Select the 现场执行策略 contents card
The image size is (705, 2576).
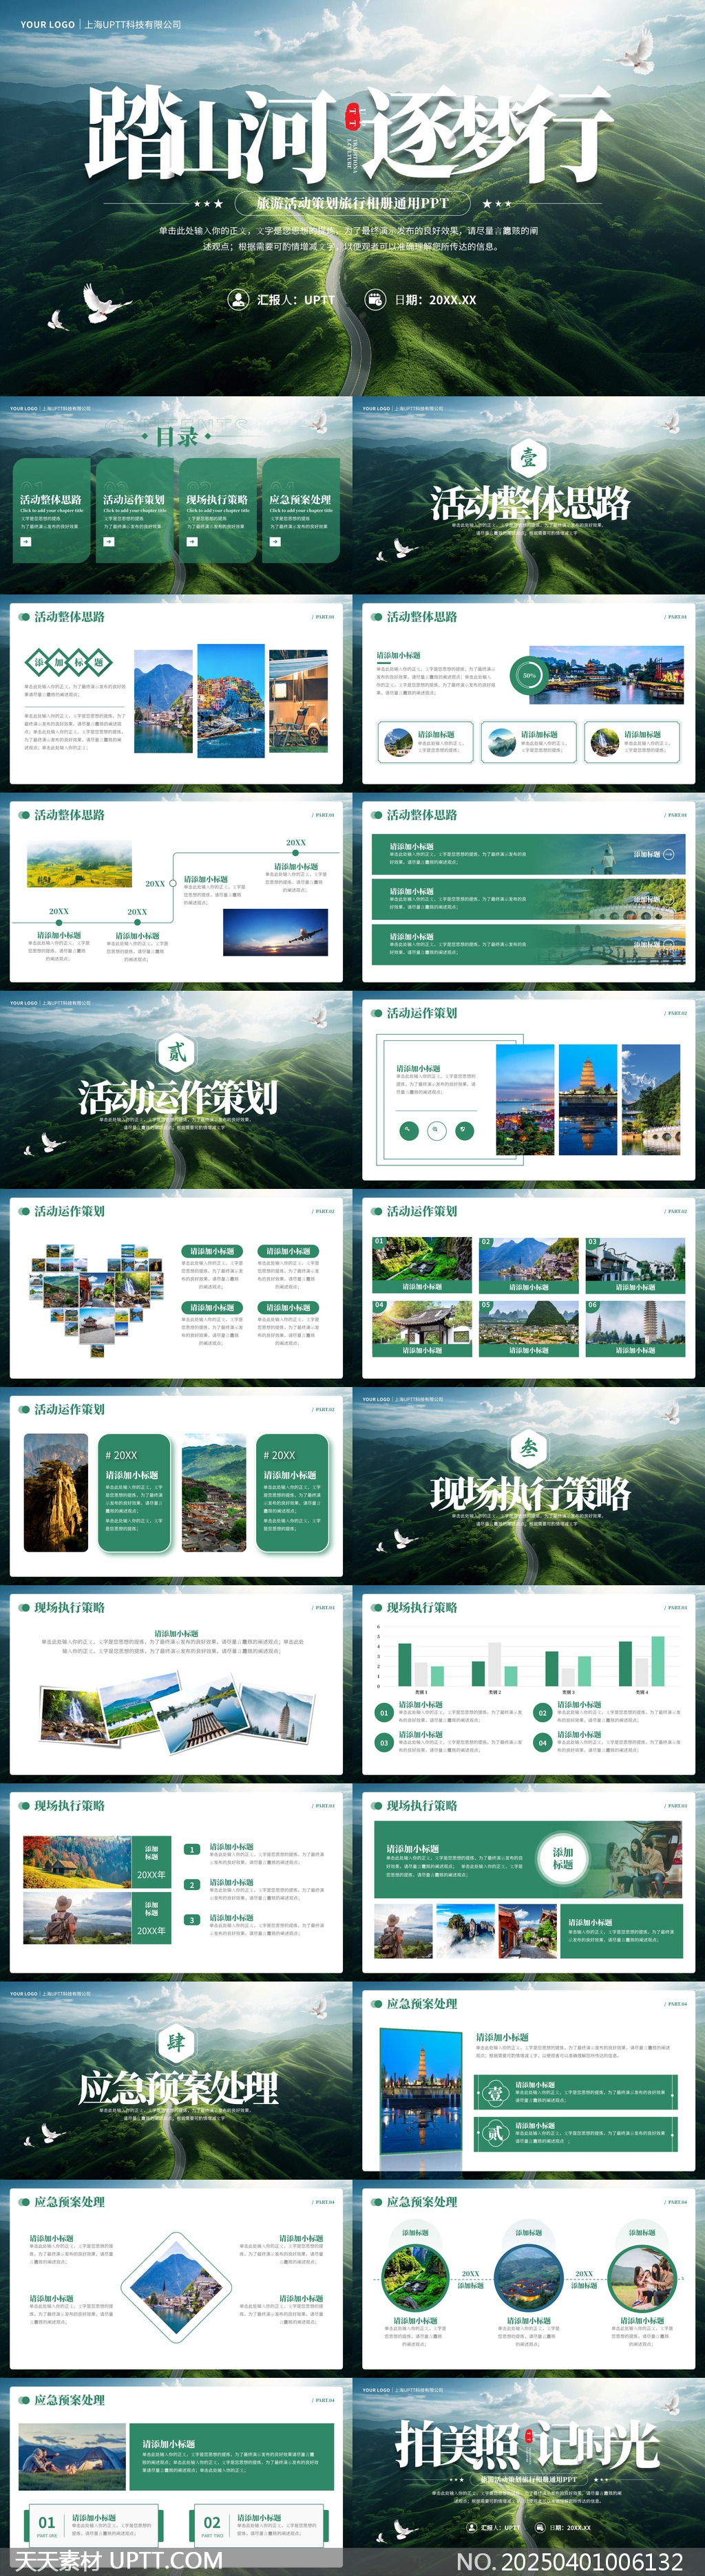click(x=217, y=510)
